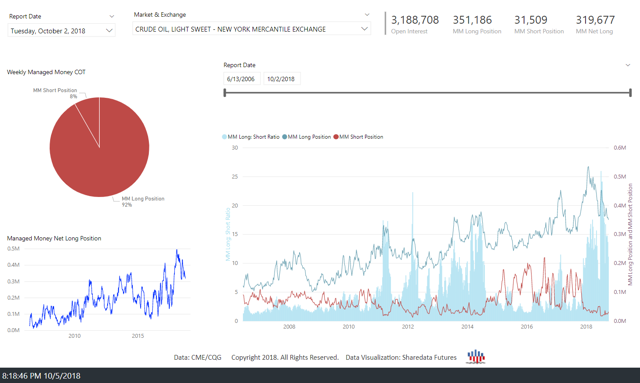Click the MM Long Position legend marker

[x=284, y=137]
